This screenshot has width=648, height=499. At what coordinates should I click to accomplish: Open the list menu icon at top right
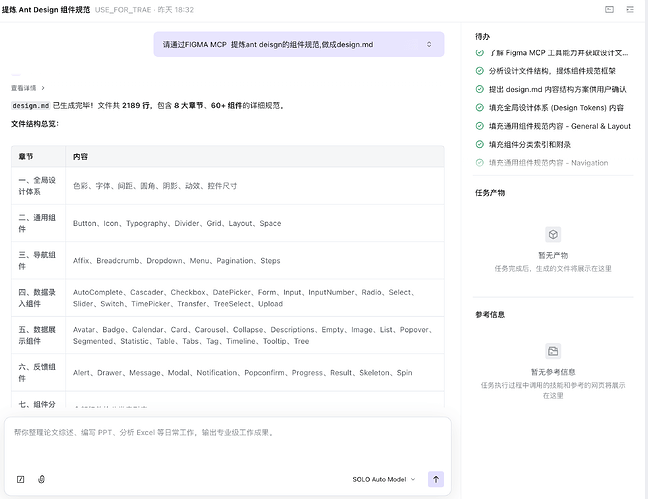[x=630, y=9]
